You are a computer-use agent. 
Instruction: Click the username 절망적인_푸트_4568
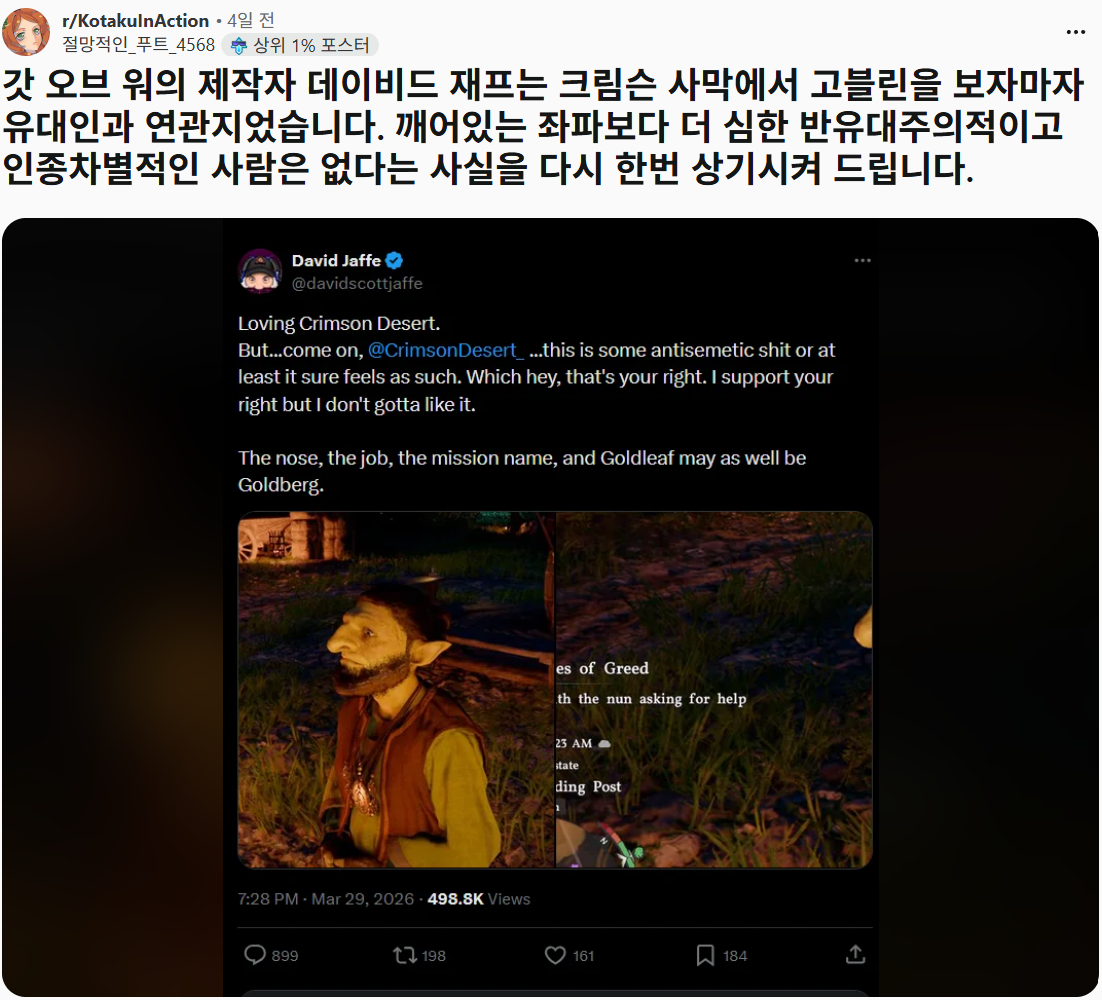tap(138, 45)
